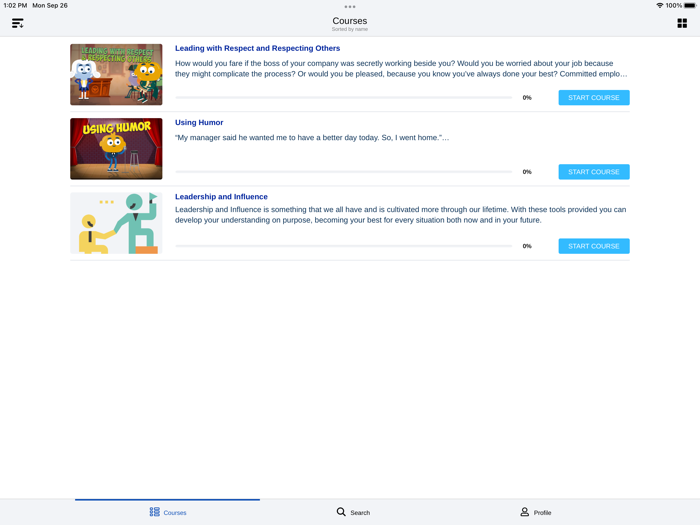
Task: Tap the 0% label for Using Humor
Action: coord(527,172)
